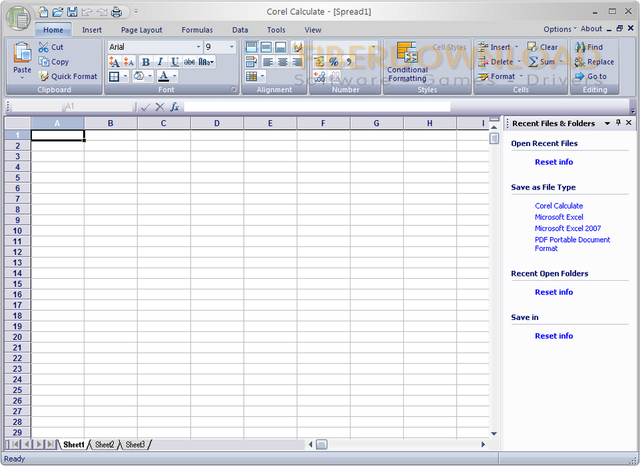
Task: Click the Conditional Formatting icon
Action: click(407, 52)
